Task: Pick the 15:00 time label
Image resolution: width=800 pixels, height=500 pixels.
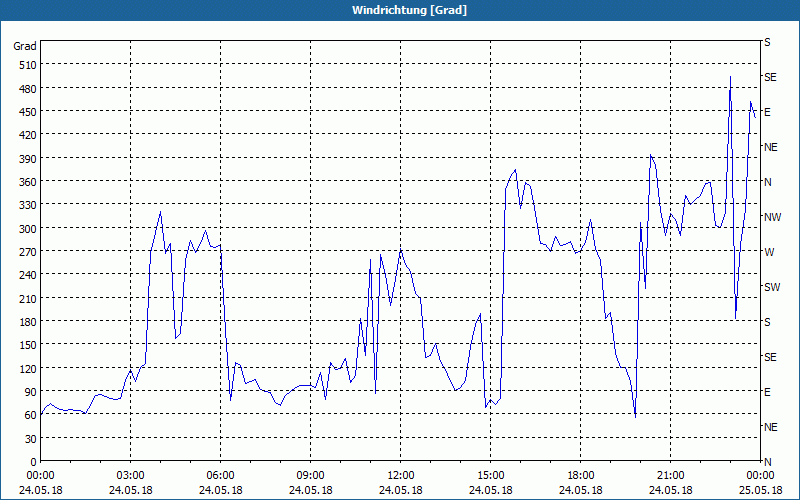Action: point(491,476)
